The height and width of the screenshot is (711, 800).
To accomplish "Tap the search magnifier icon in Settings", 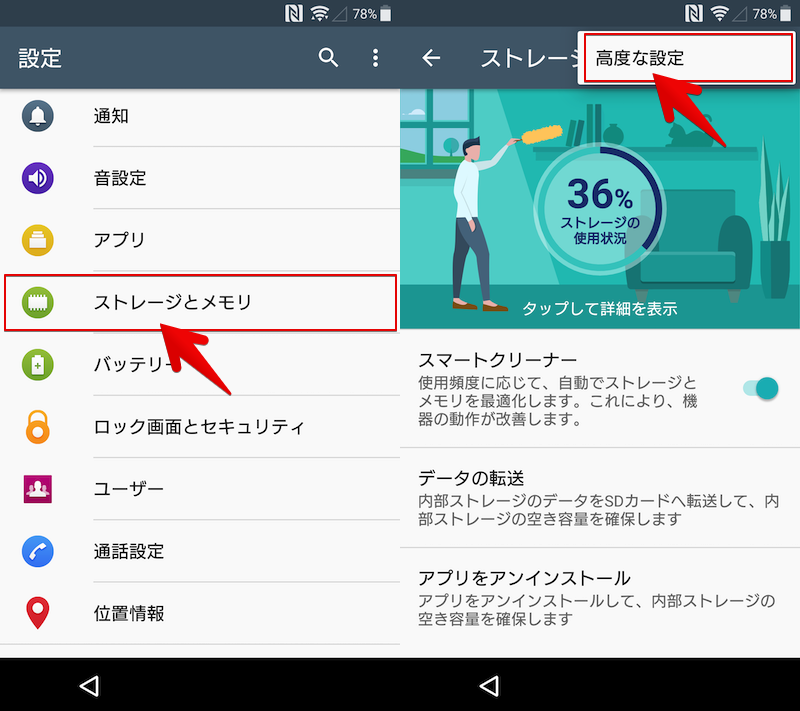I will [x=328, y=58].
